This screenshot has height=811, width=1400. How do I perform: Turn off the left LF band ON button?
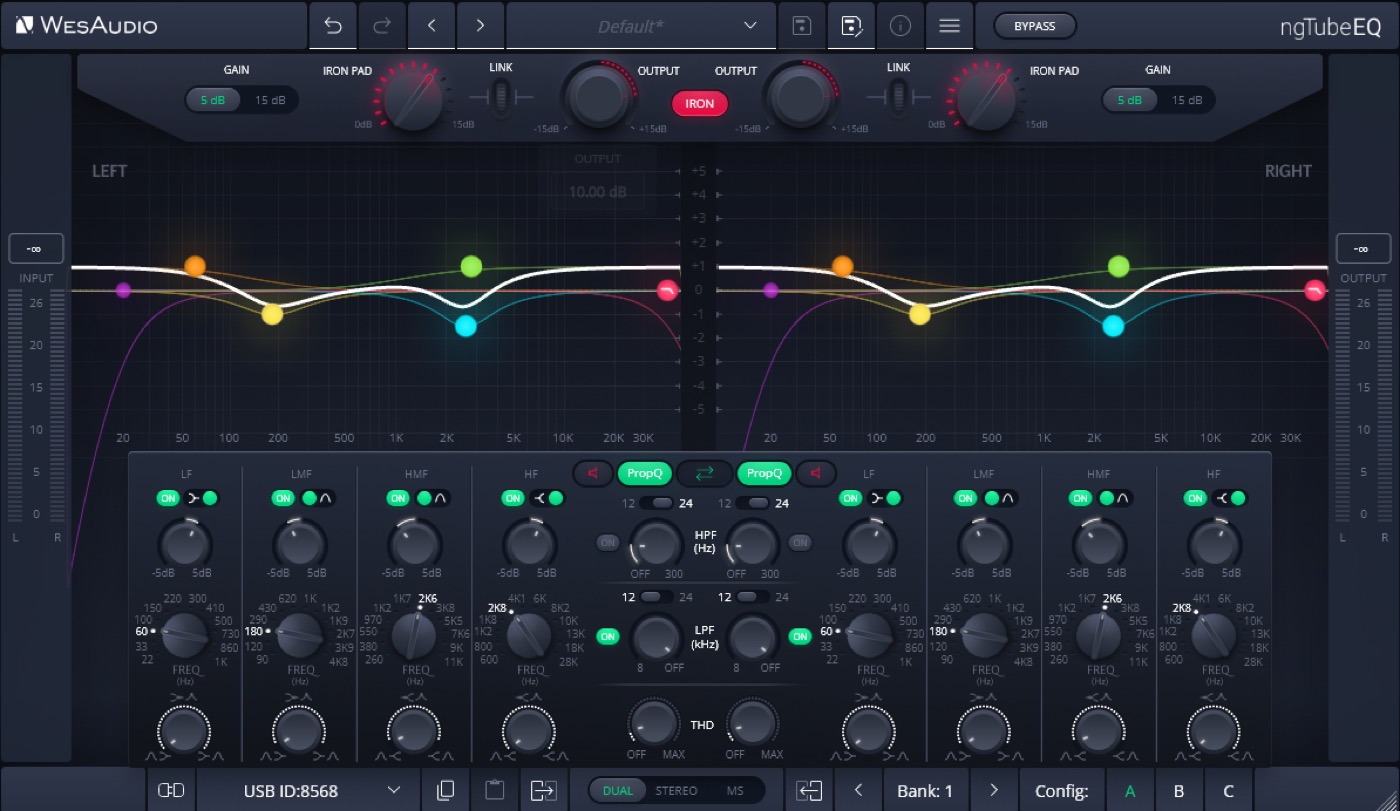coord(168,498)
